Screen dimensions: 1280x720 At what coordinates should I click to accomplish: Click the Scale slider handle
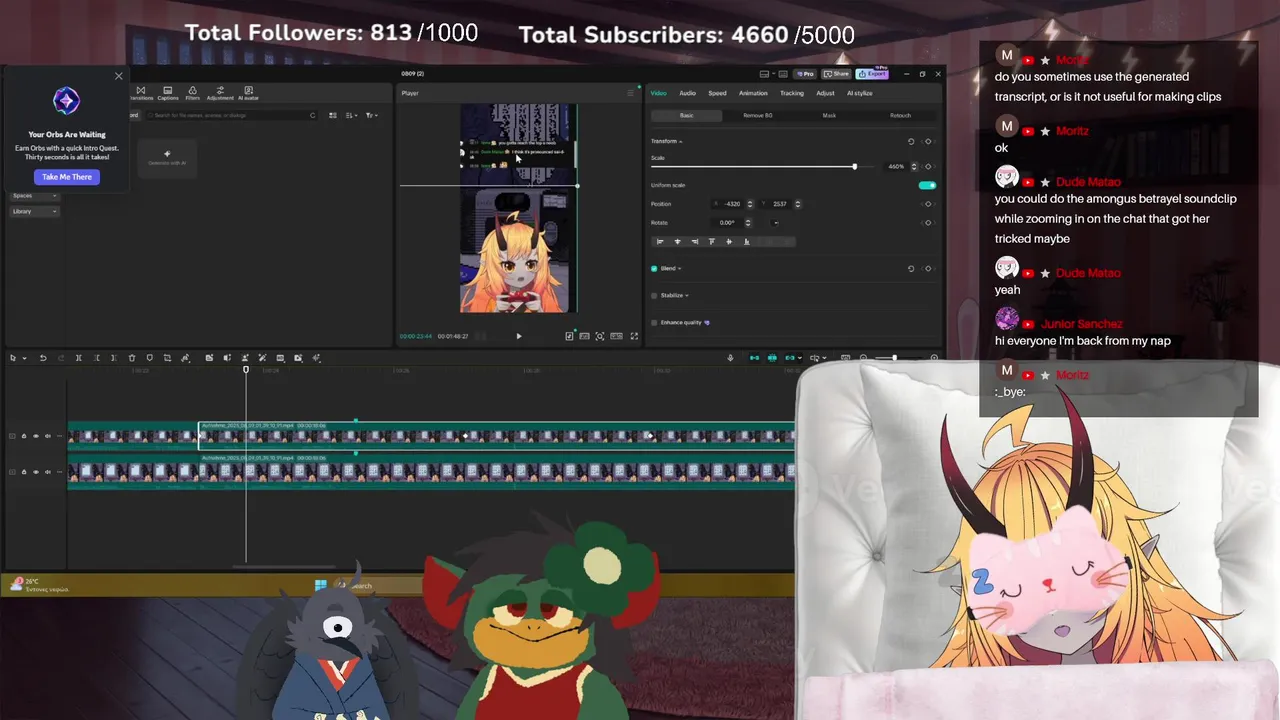(854, 166)
